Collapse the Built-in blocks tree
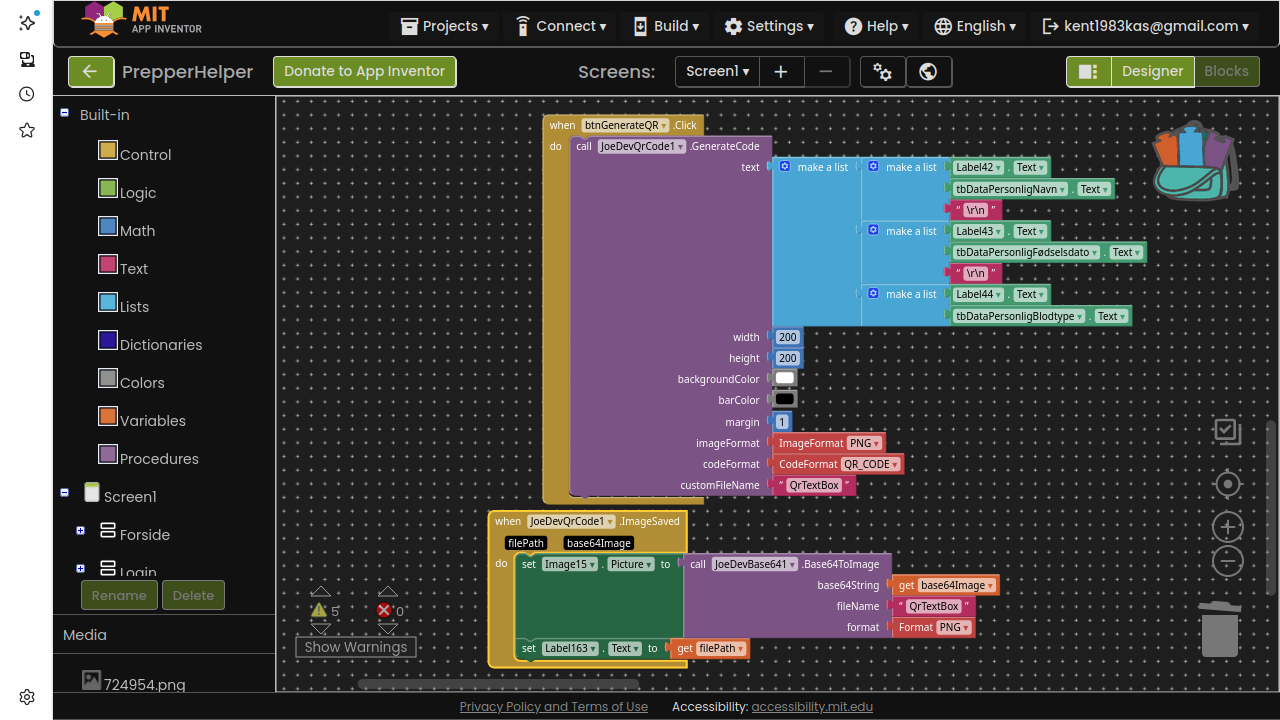1280x720 pixels. (x=65, y=114)
